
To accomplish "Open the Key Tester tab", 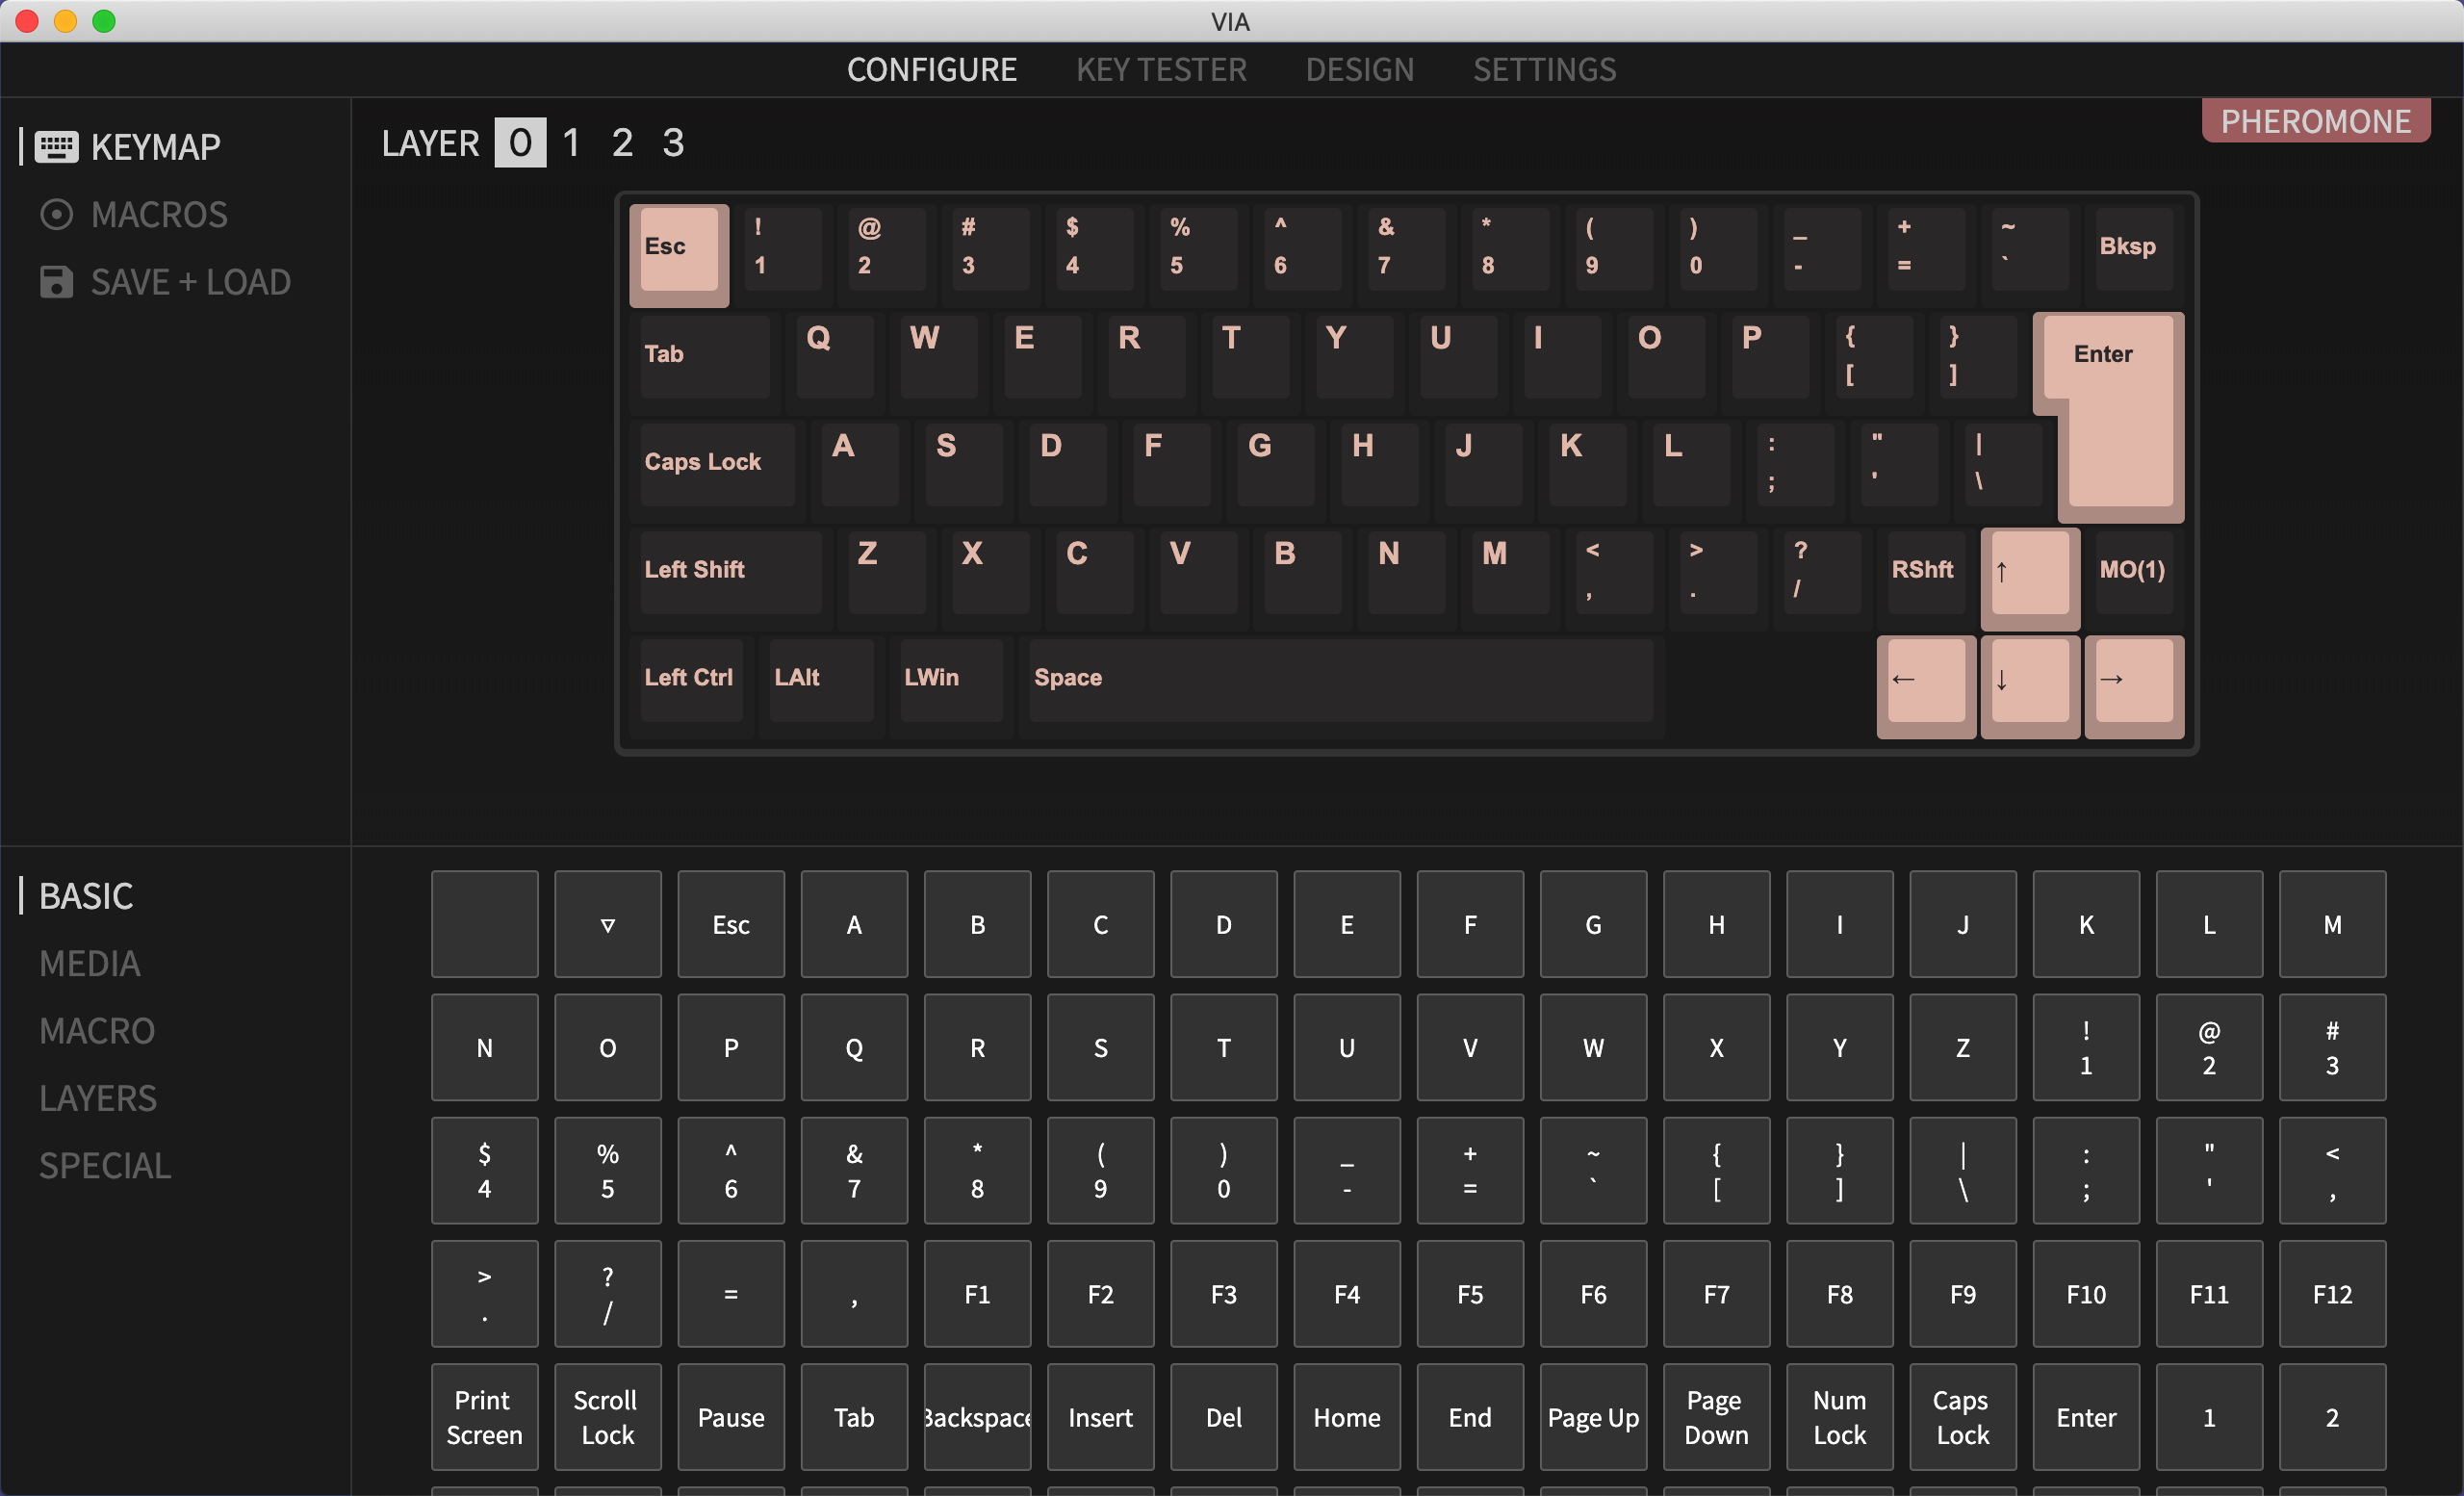I will coord(1160,69).
